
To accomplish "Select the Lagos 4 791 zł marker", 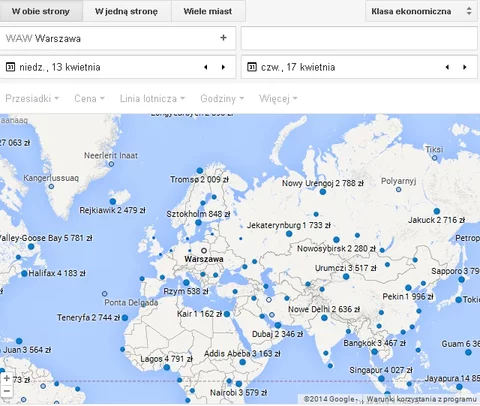I will [167, 367].
